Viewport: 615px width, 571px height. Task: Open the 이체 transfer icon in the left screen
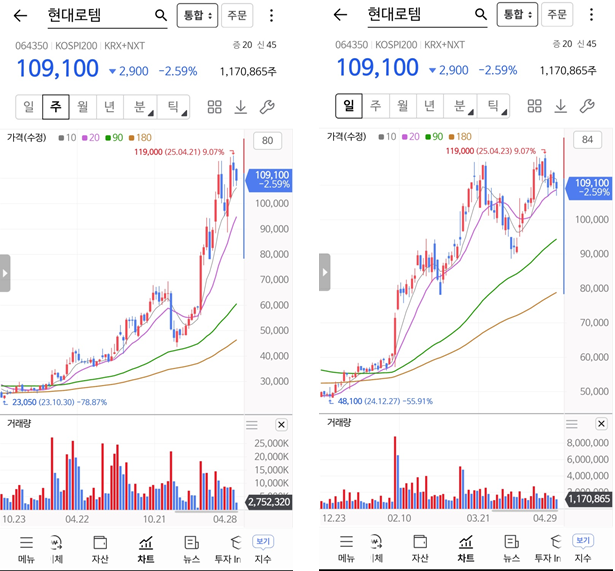tap(57, 543)
